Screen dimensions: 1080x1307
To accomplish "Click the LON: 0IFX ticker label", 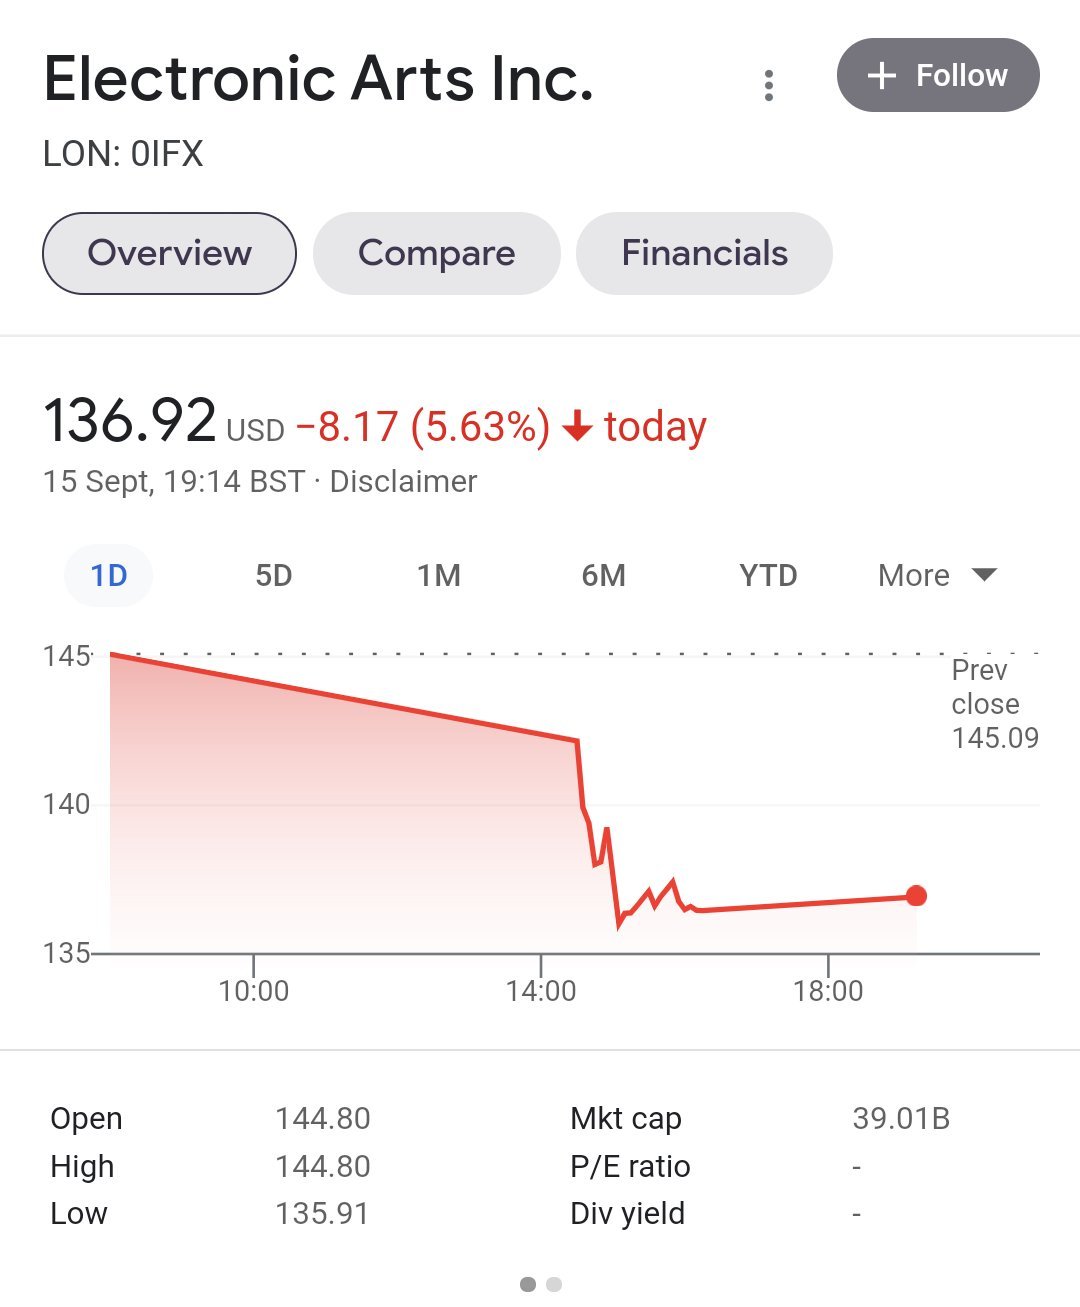I will pos(123,154).
